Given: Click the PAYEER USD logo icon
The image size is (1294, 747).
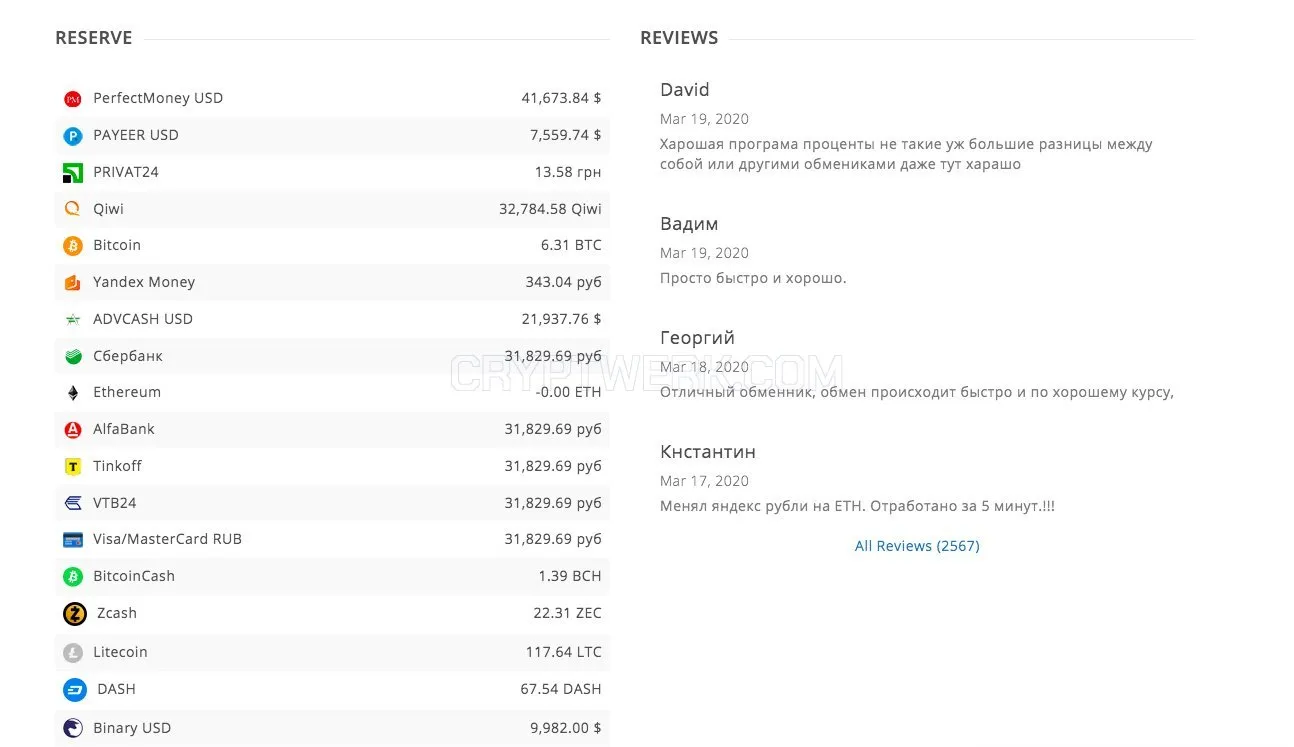Looking at the screenshot, I should pyautogui.click(x=73, y=136).
